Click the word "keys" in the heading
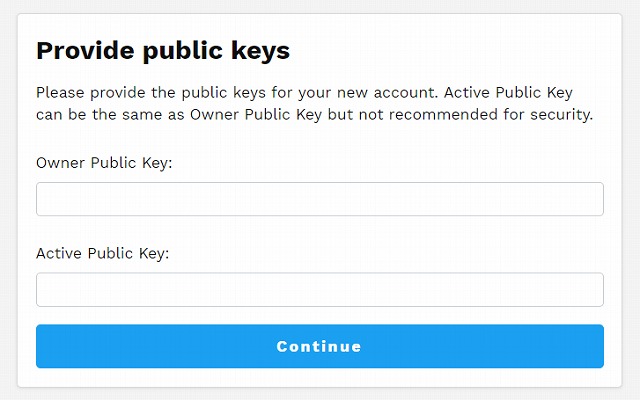Image resolution: width=640 pixels, height=400 pixels. point(260,52)
